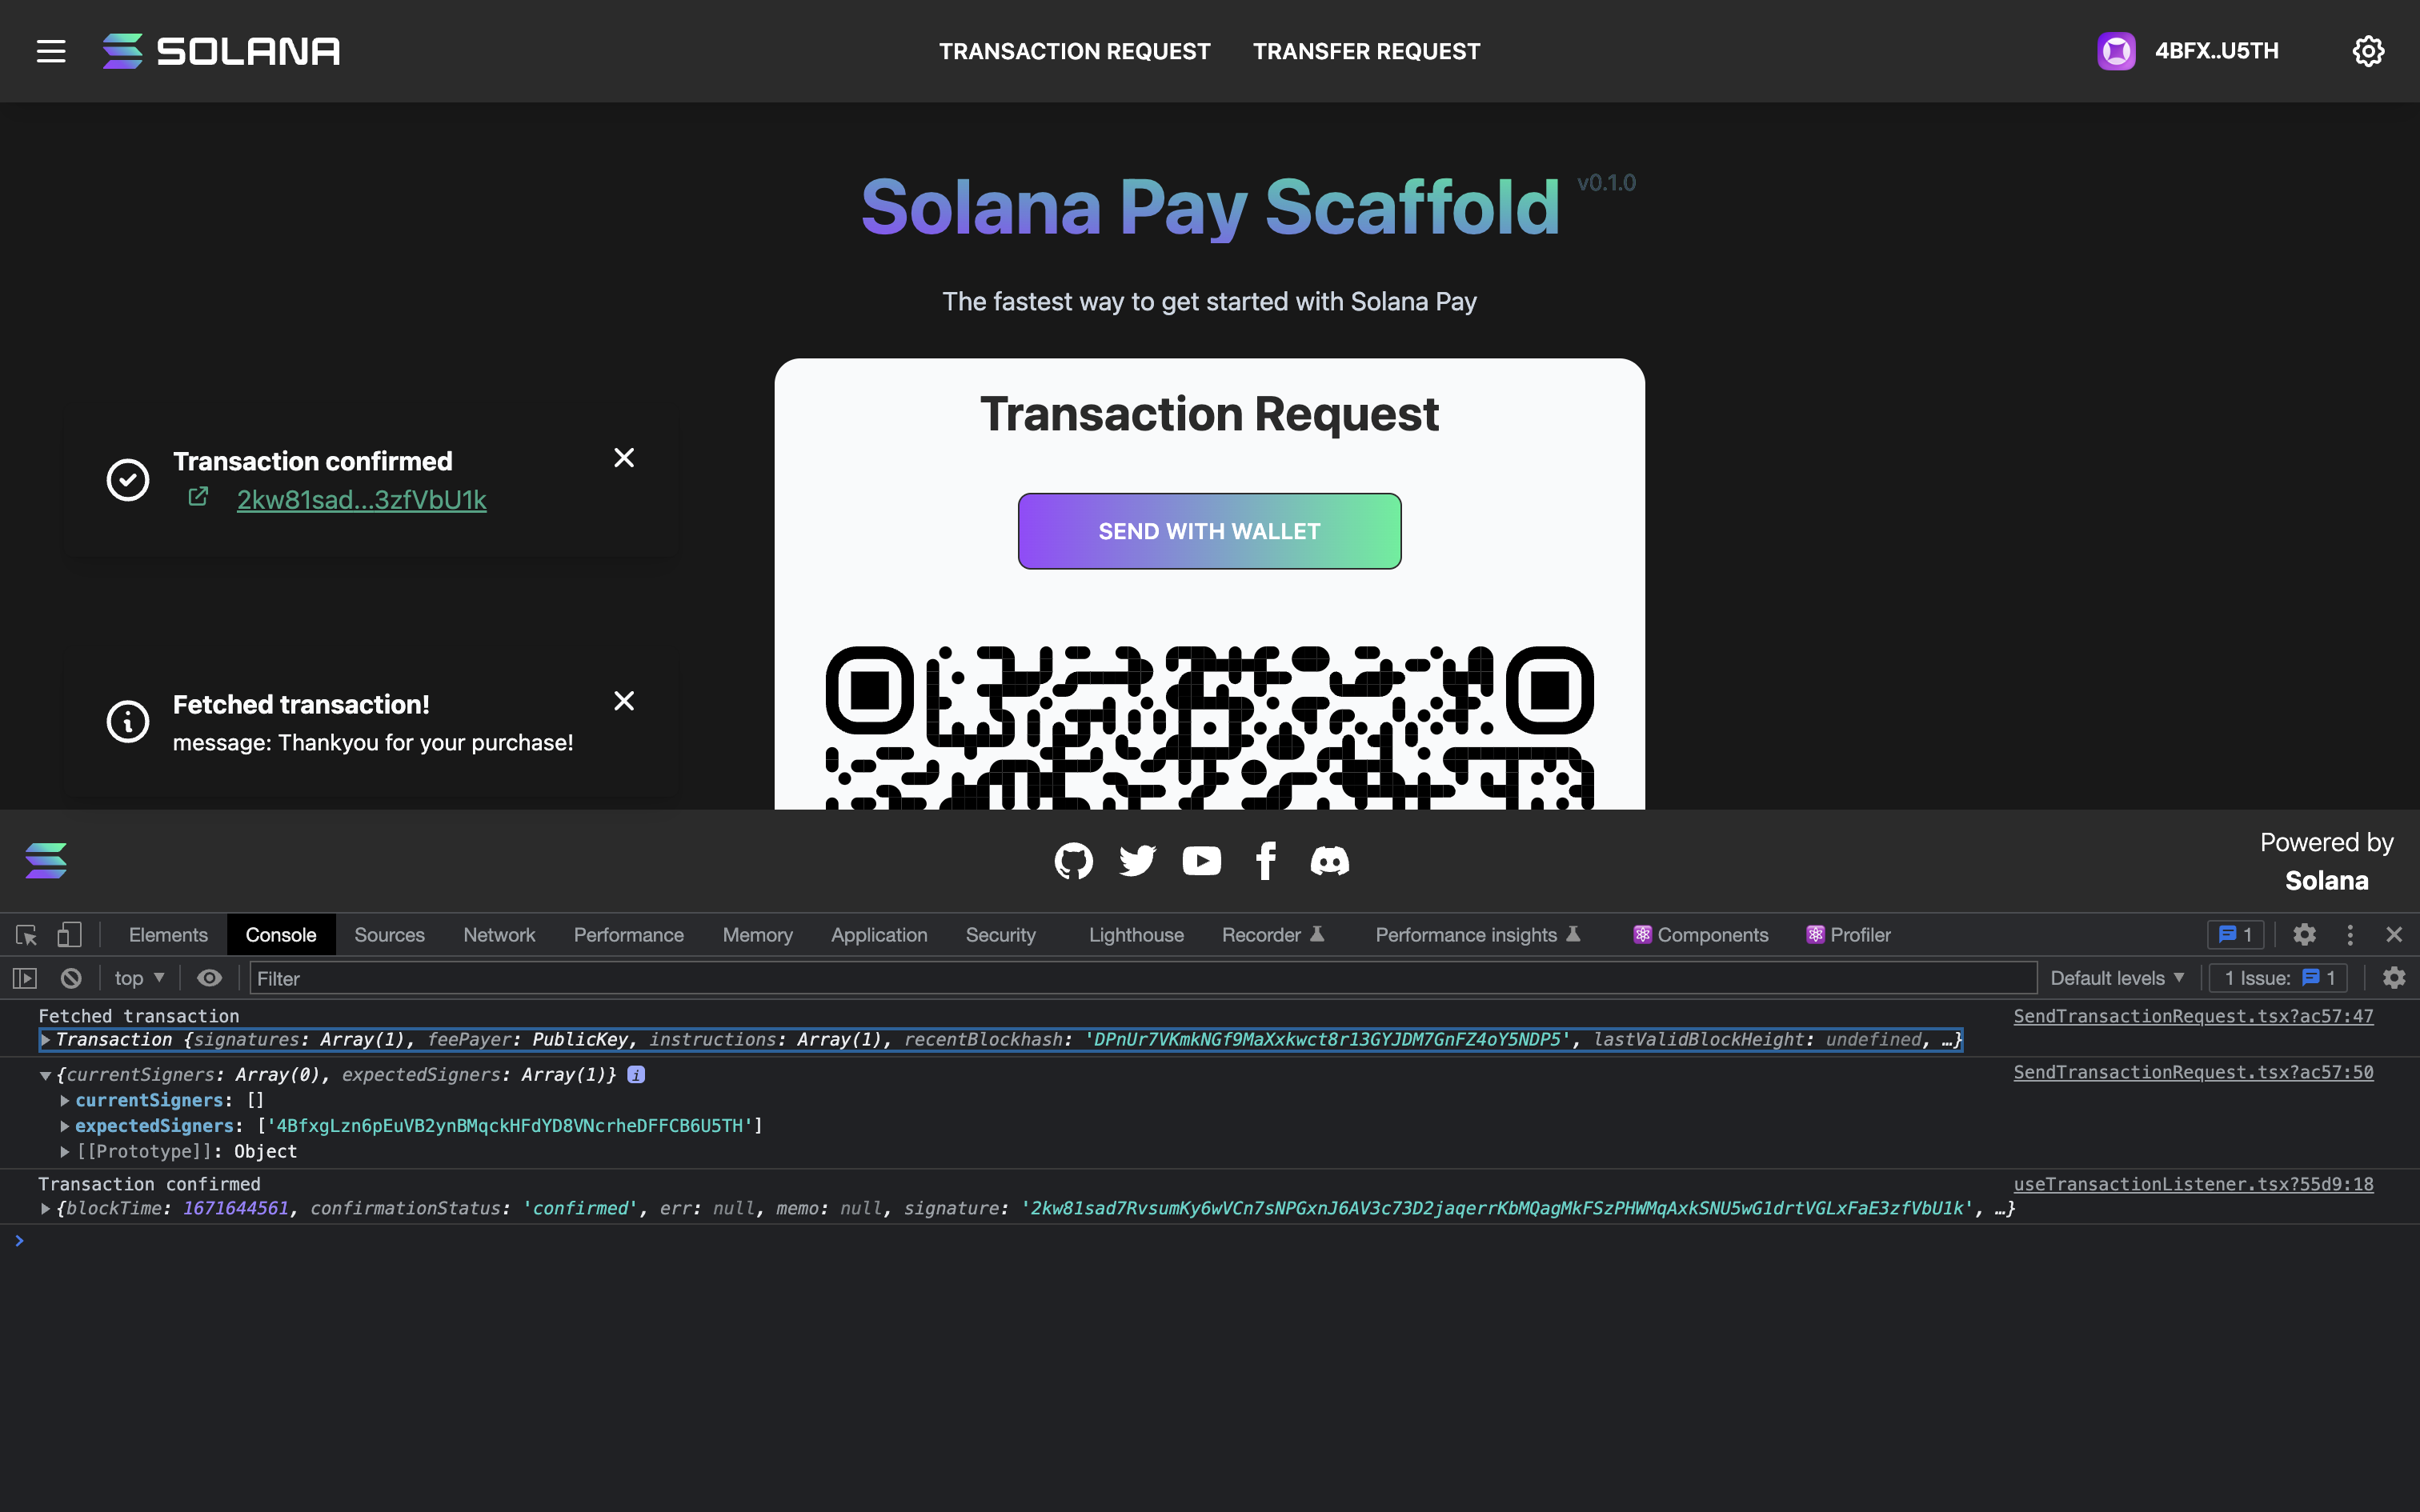
Task: Expand Prototype object in console
Action: pos(61,1151)
